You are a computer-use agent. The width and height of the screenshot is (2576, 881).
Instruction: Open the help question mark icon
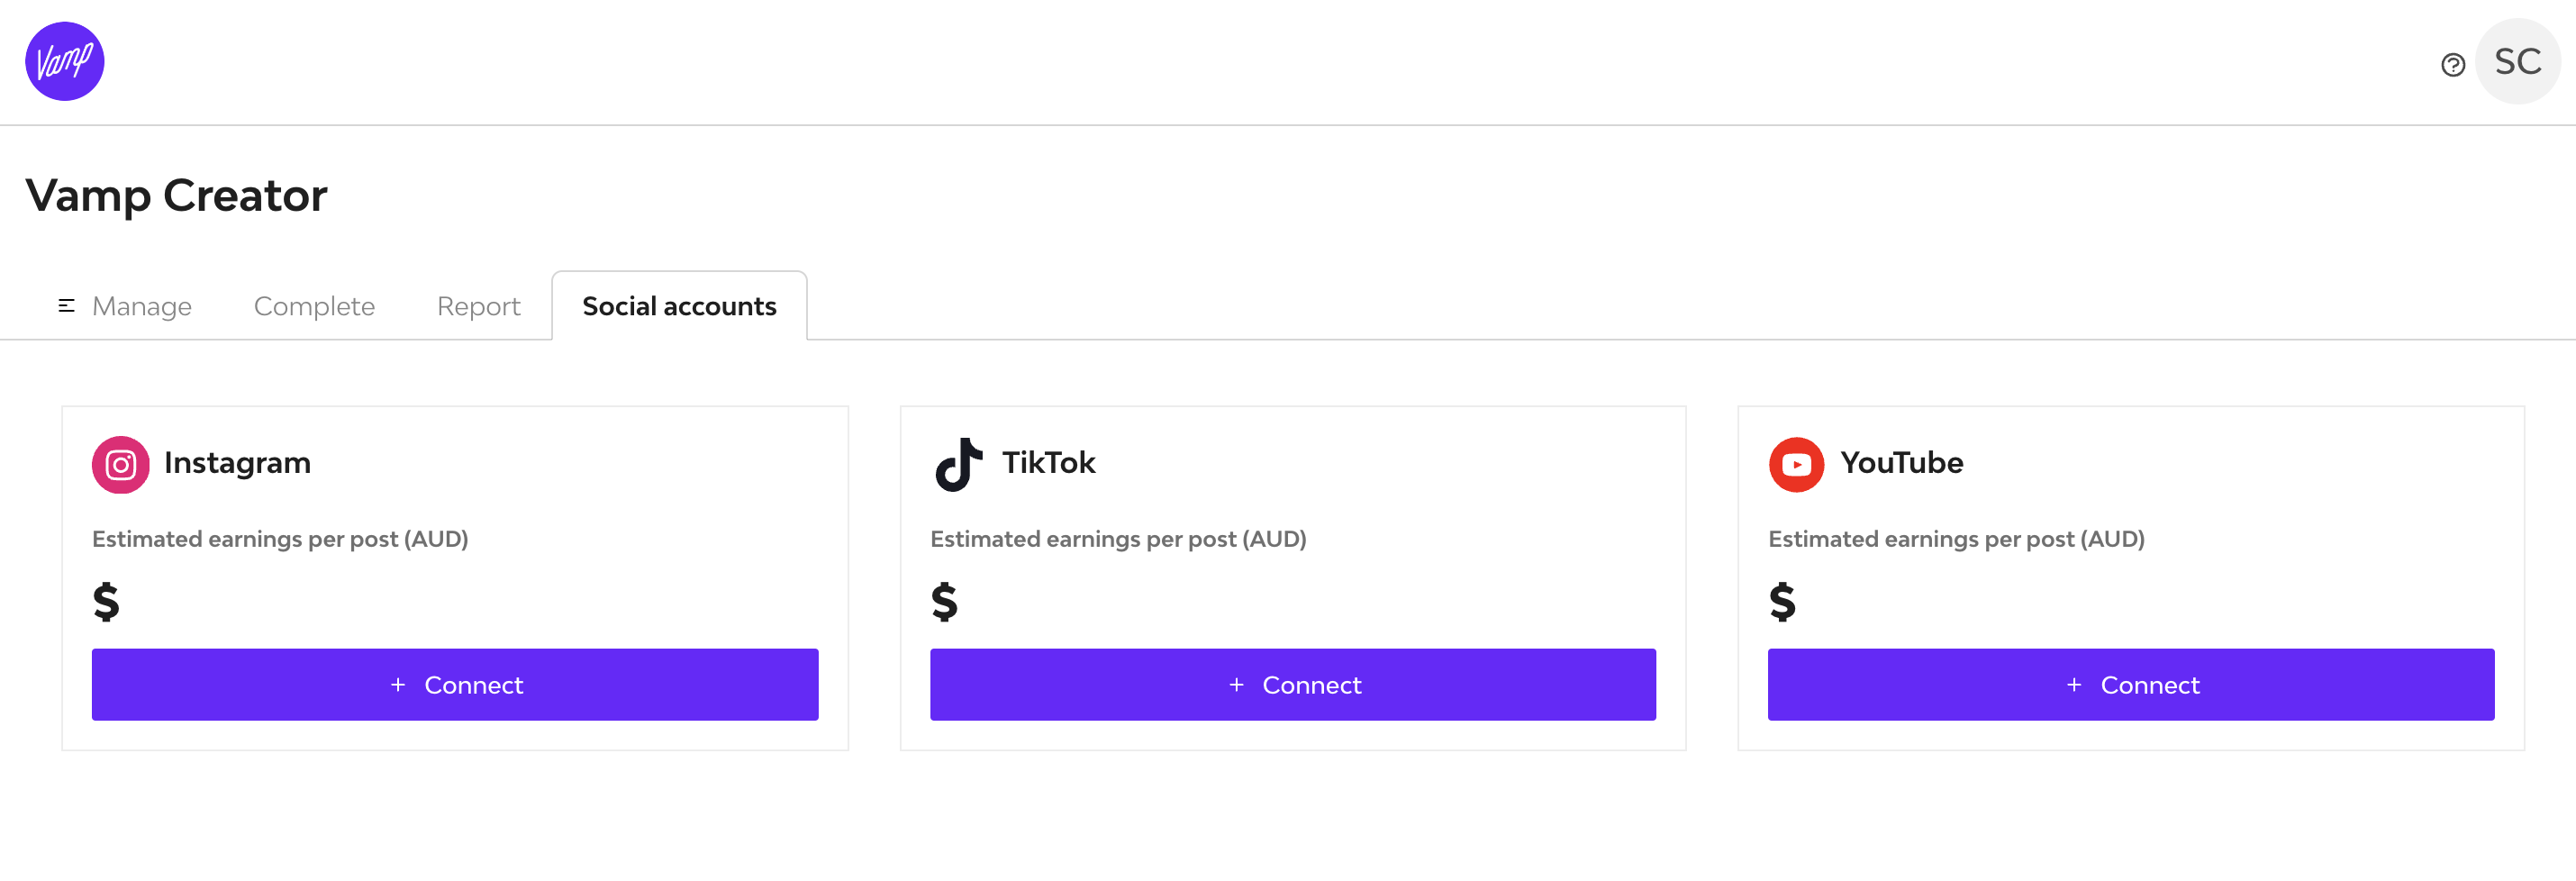point(2452,65)
